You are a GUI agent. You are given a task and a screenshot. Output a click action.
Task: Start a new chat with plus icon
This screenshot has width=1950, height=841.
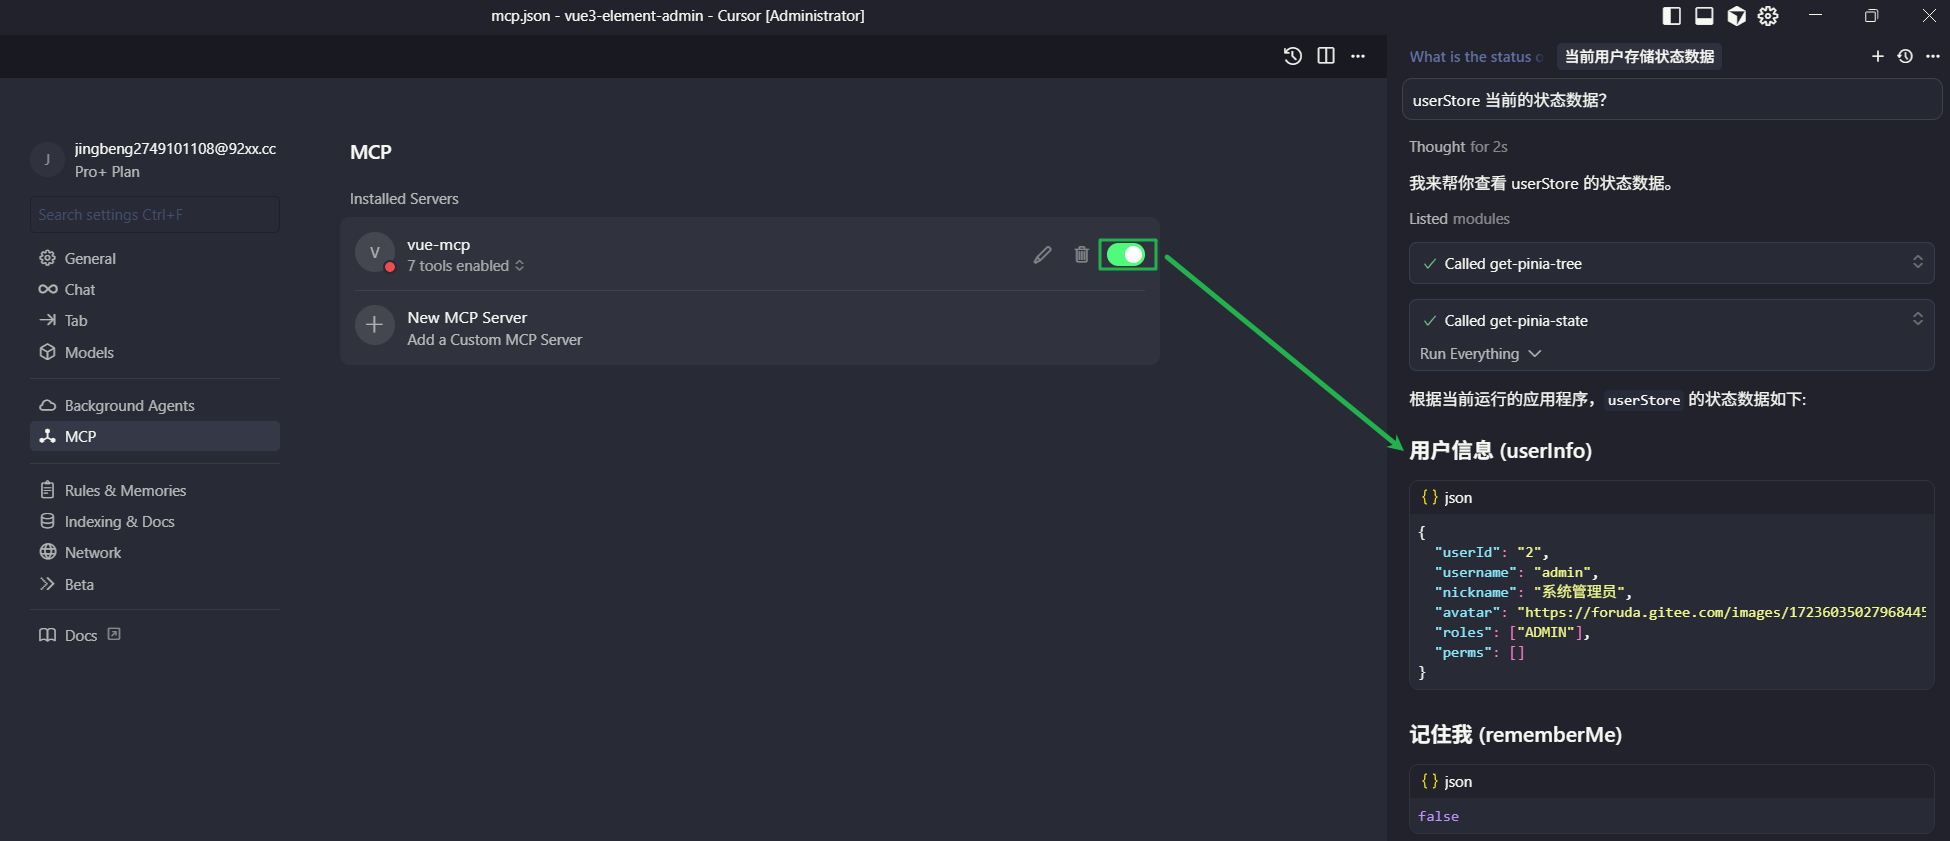(x=1877, y=57)
